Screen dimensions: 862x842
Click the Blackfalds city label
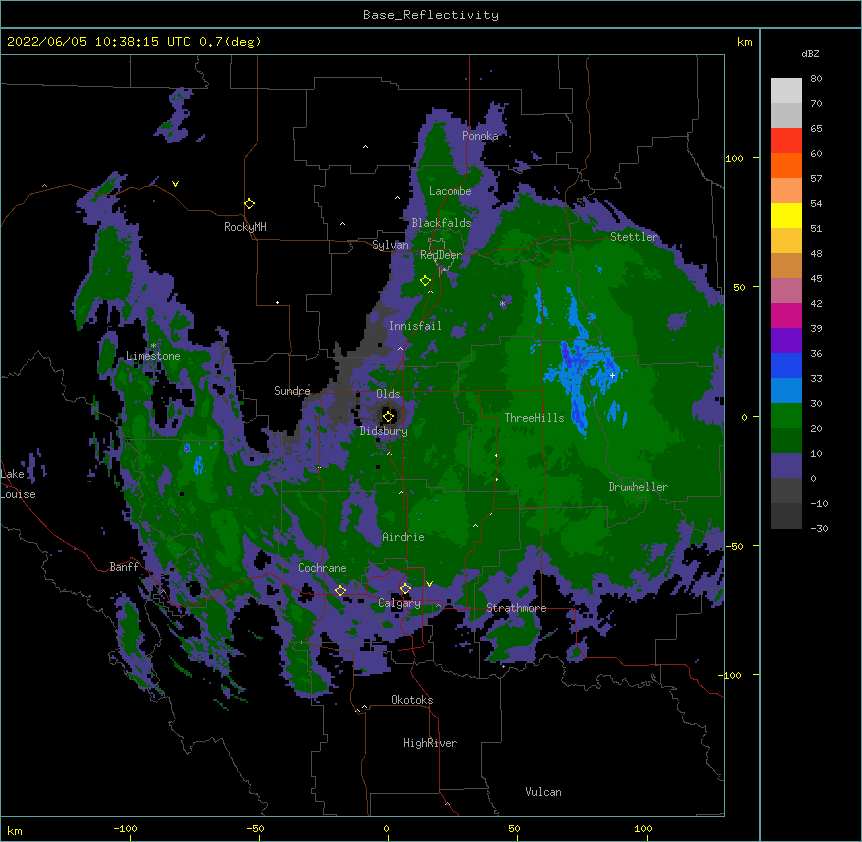pyautogui.click(x=441, y=223)
